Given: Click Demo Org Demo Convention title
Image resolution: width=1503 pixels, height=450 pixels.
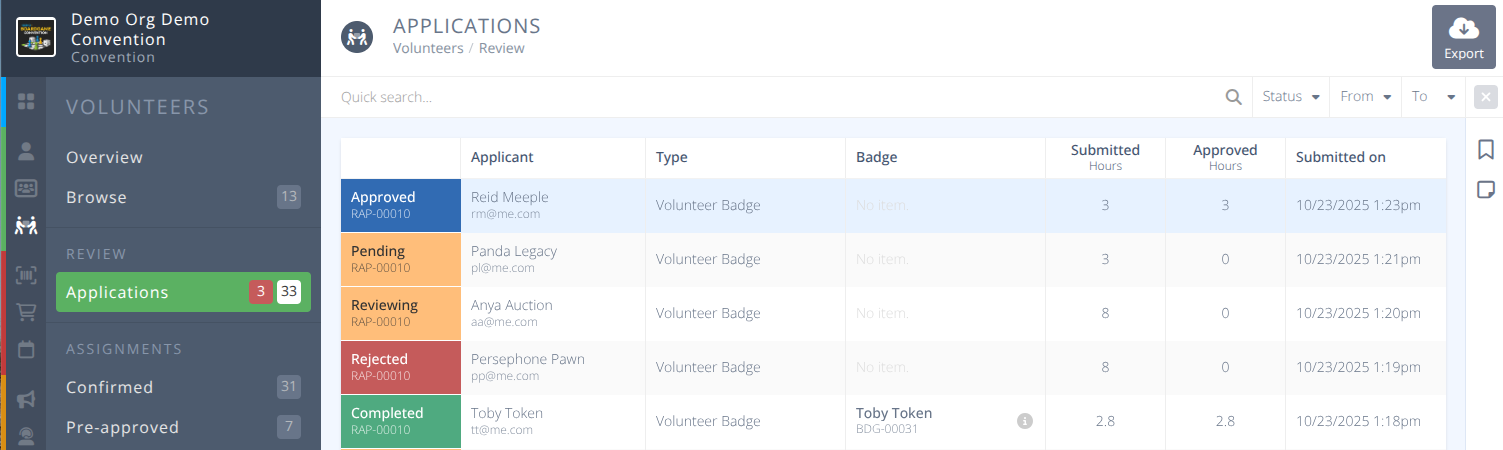Looking at the screenshot, I should click(x=140, y=30).
